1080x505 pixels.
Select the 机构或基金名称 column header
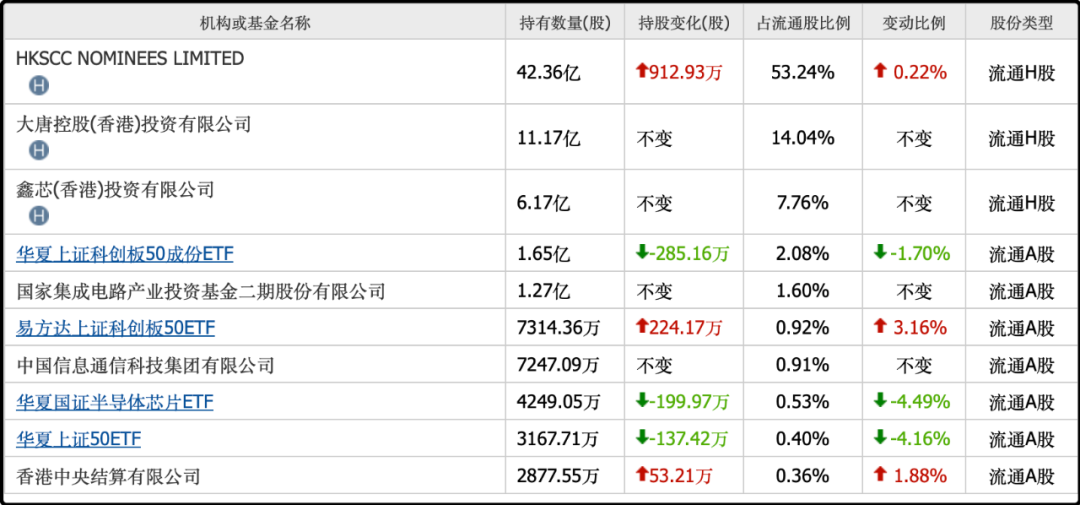255,23
